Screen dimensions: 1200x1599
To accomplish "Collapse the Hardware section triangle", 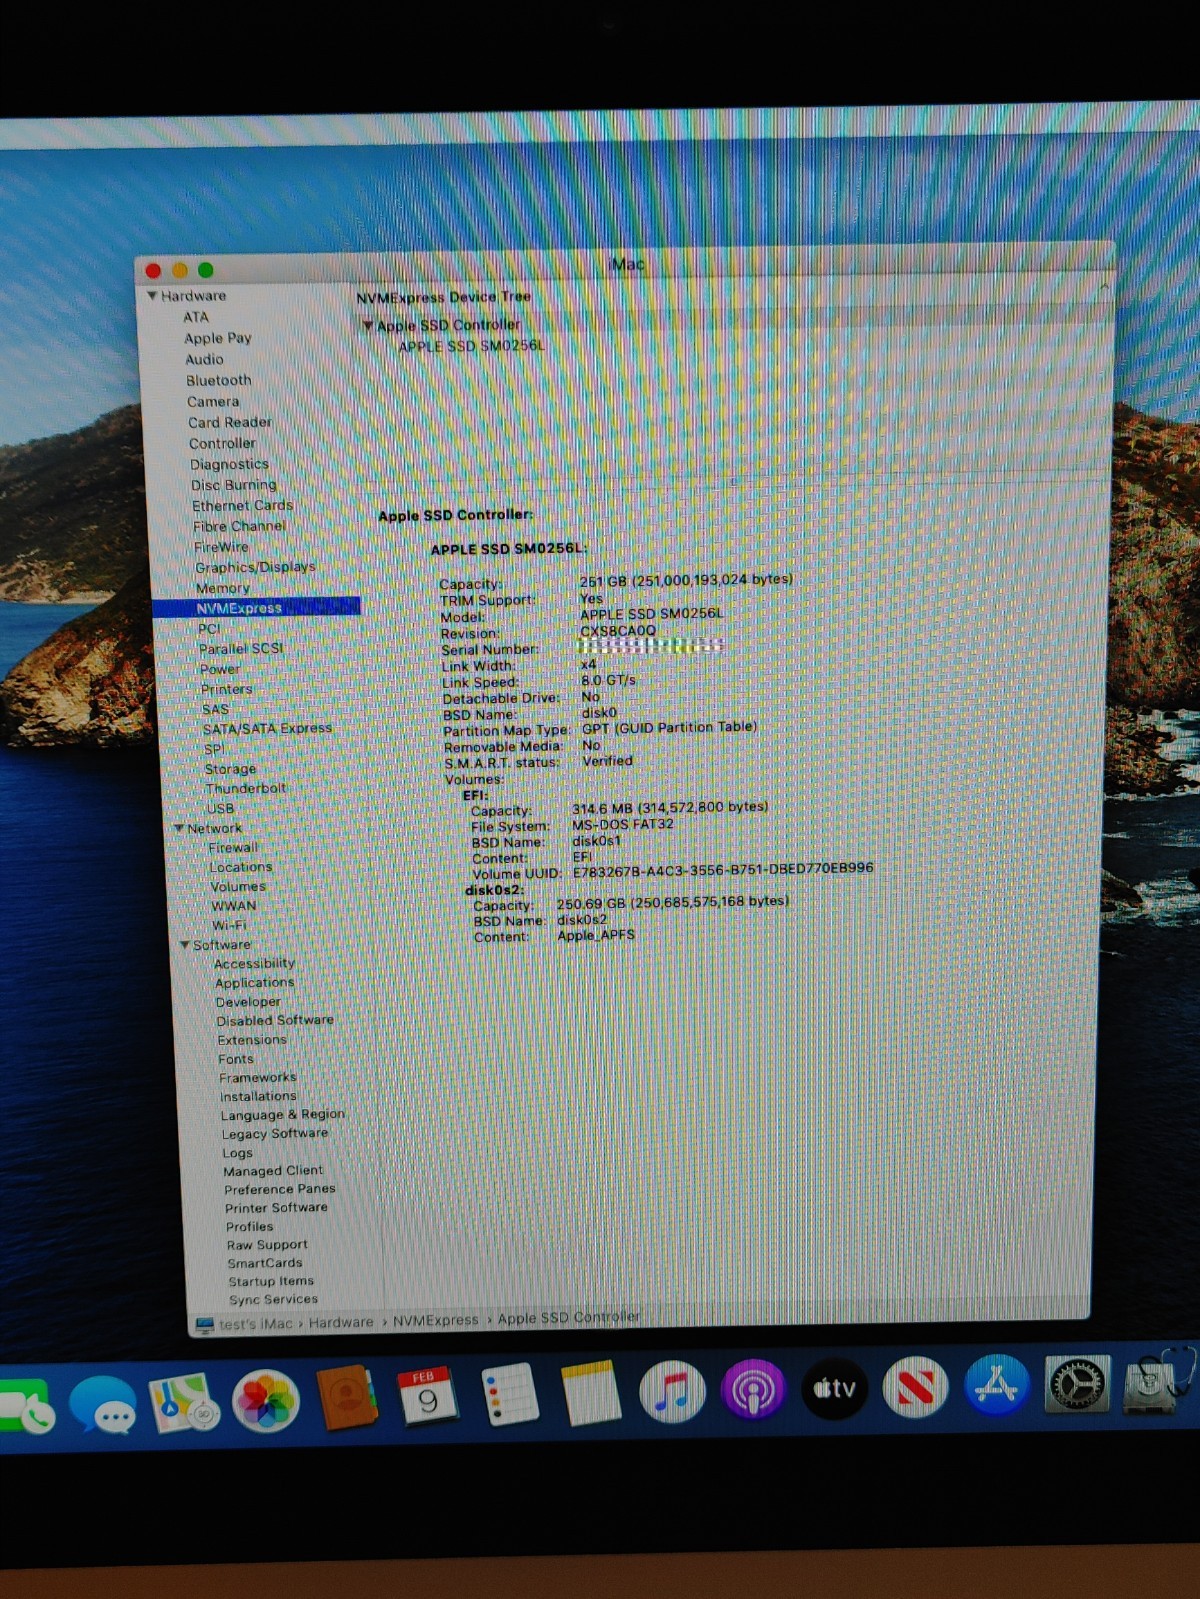I will pos(152,296).
